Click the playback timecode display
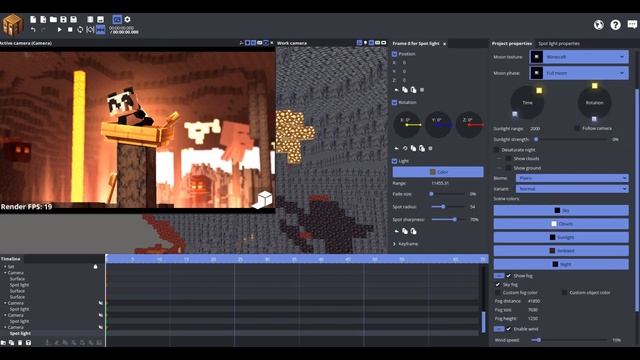 [x=124, y=30]
